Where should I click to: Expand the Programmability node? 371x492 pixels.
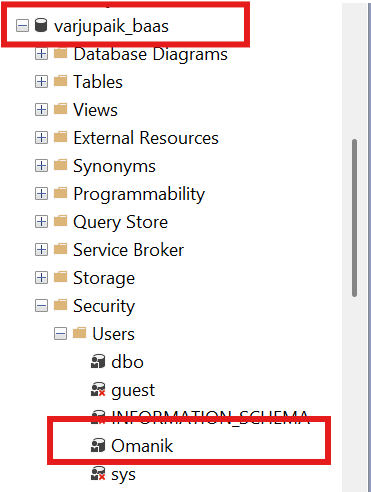[x=41, y=194]
